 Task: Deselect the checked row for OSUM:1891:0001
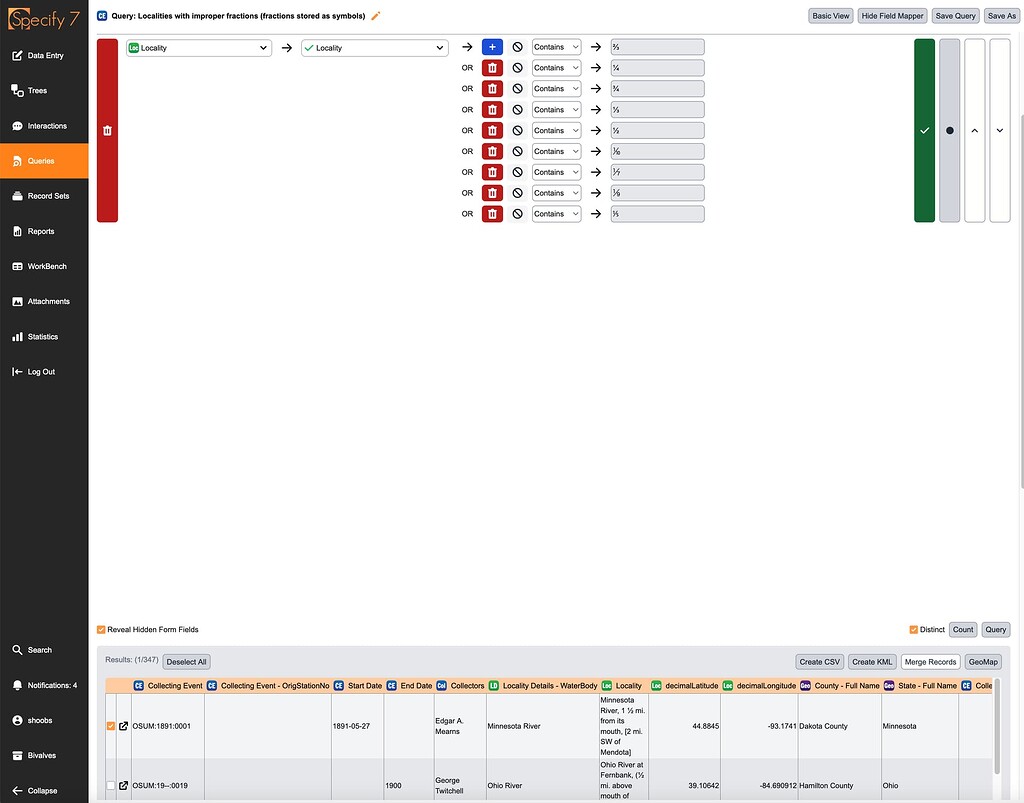[x=110, y=726]
